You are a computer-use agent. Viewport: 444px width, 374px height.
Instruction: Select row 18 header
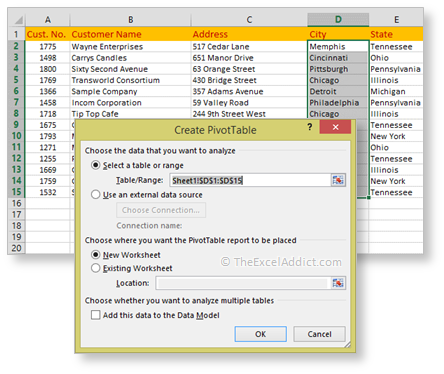pos(16,226)
